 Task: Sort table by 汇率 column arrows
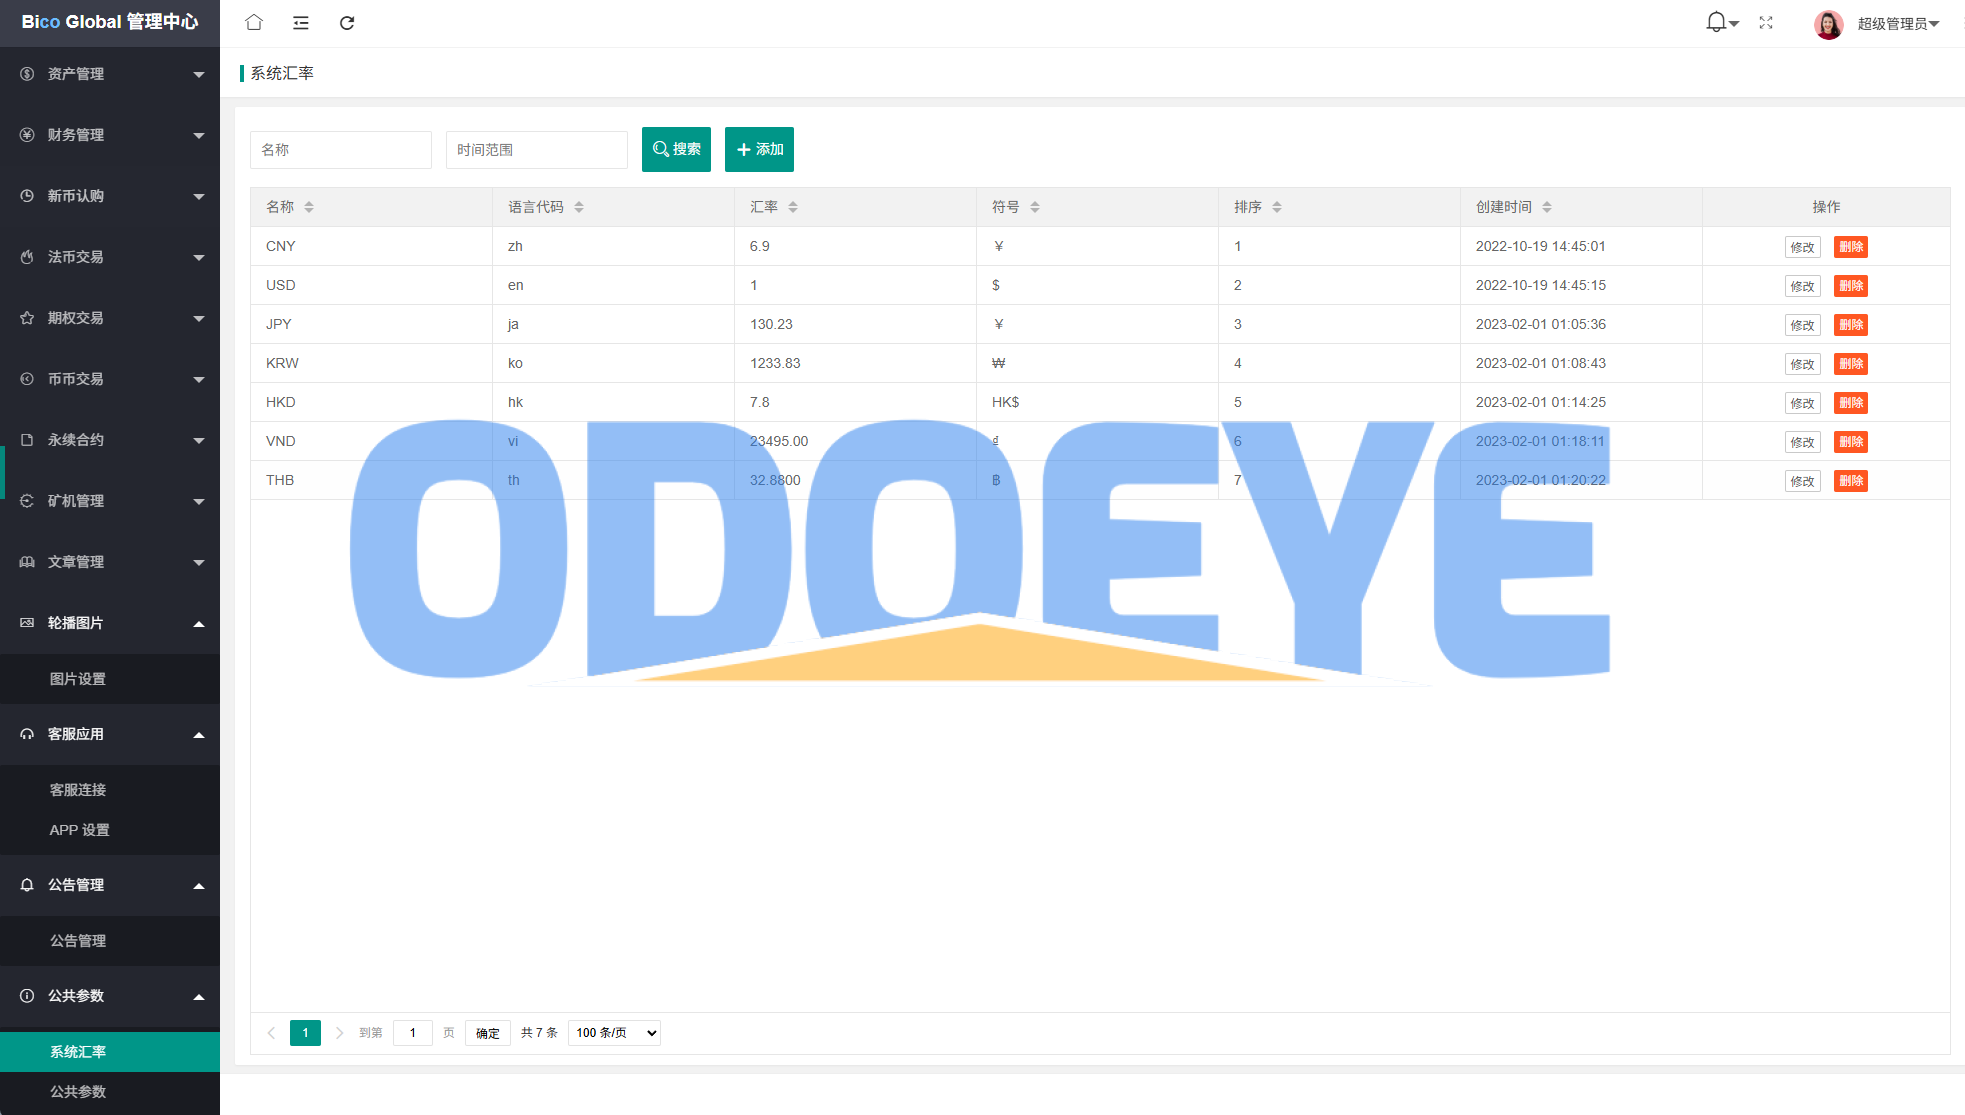pos(793,207)
